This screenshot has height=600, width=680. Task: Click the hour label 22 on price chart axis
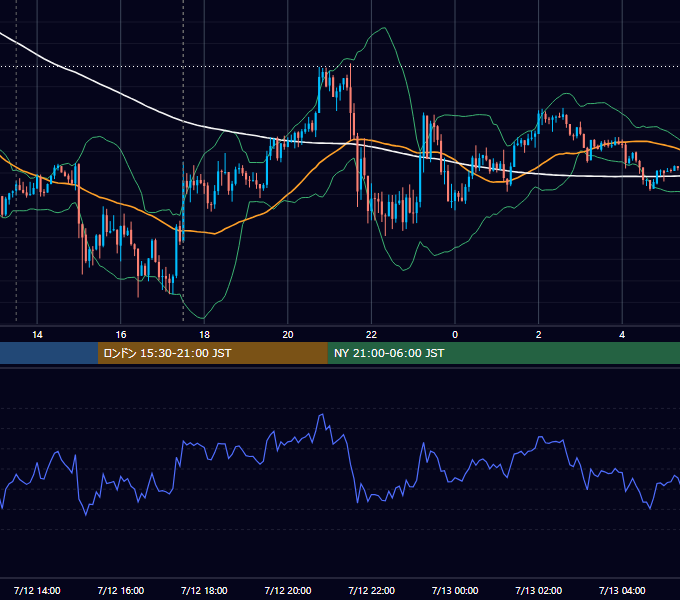pyautogui.click(x=371, y=335)
